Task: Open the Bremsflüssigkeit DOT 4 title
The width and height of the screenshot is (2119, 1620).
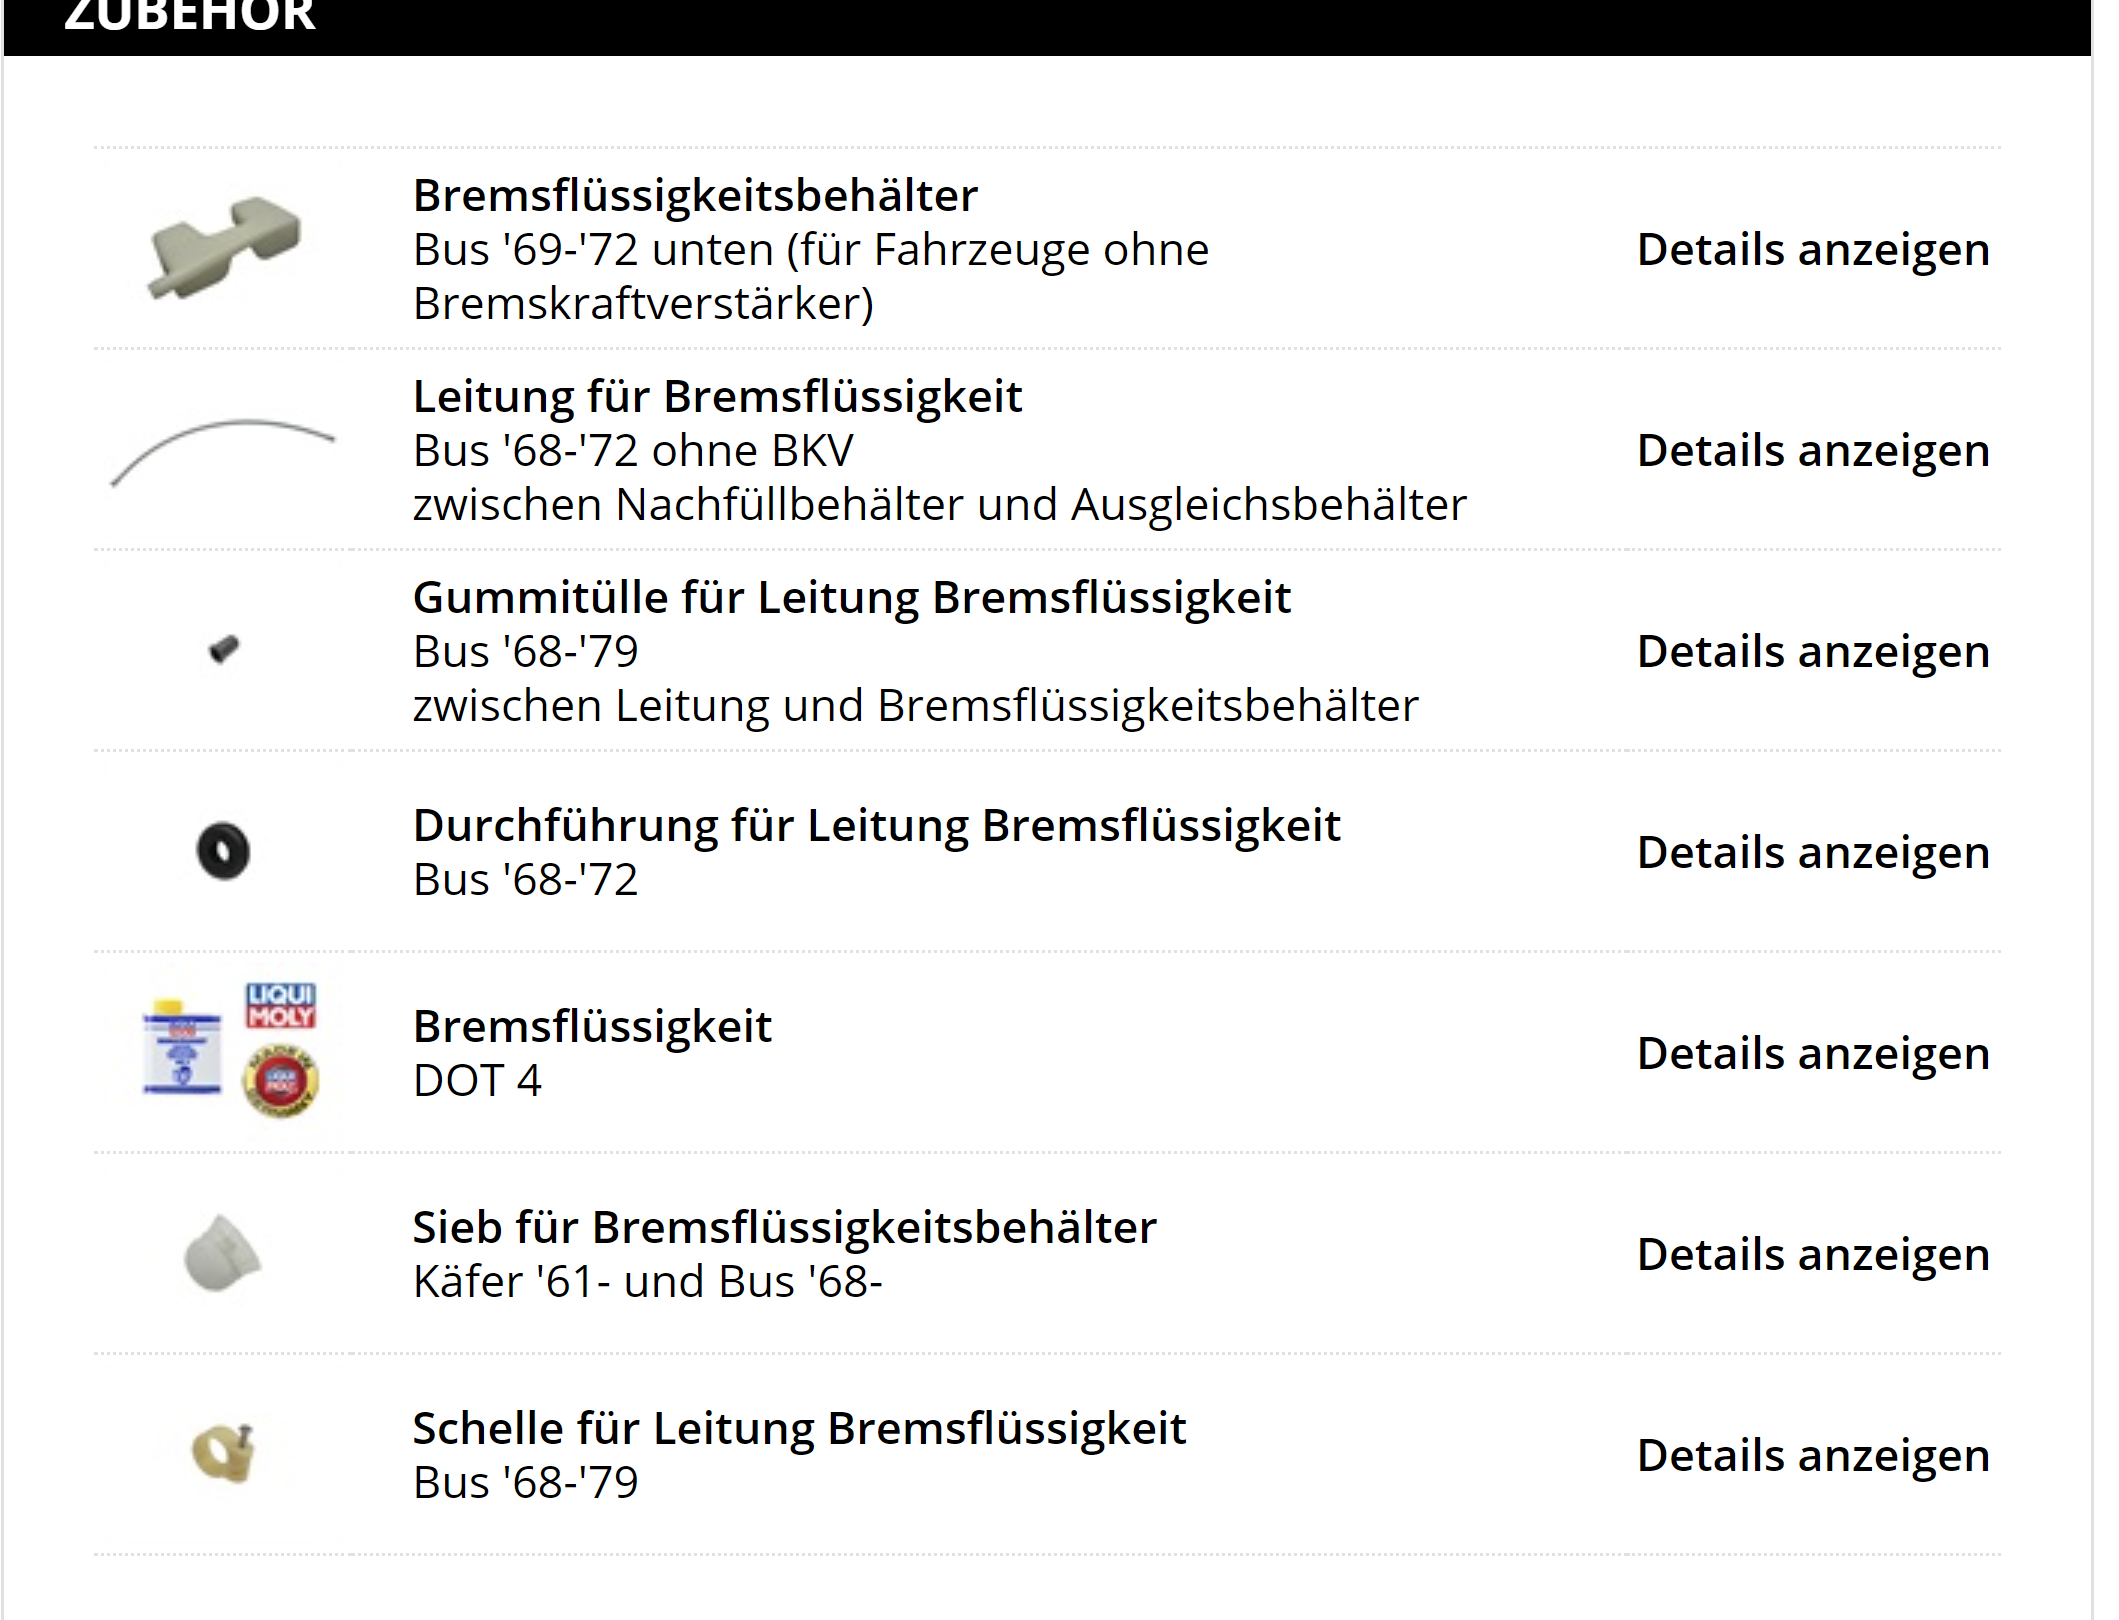Action: (x=592, y=1026)
